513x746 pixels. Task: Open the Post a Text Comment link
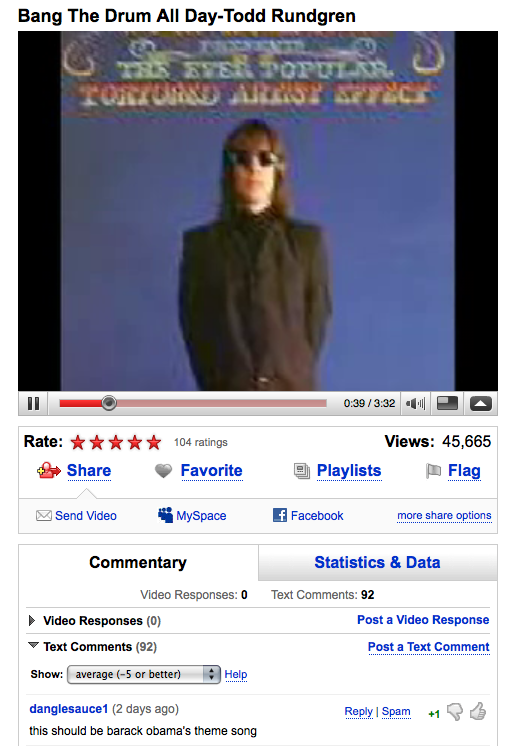[429, 647]
